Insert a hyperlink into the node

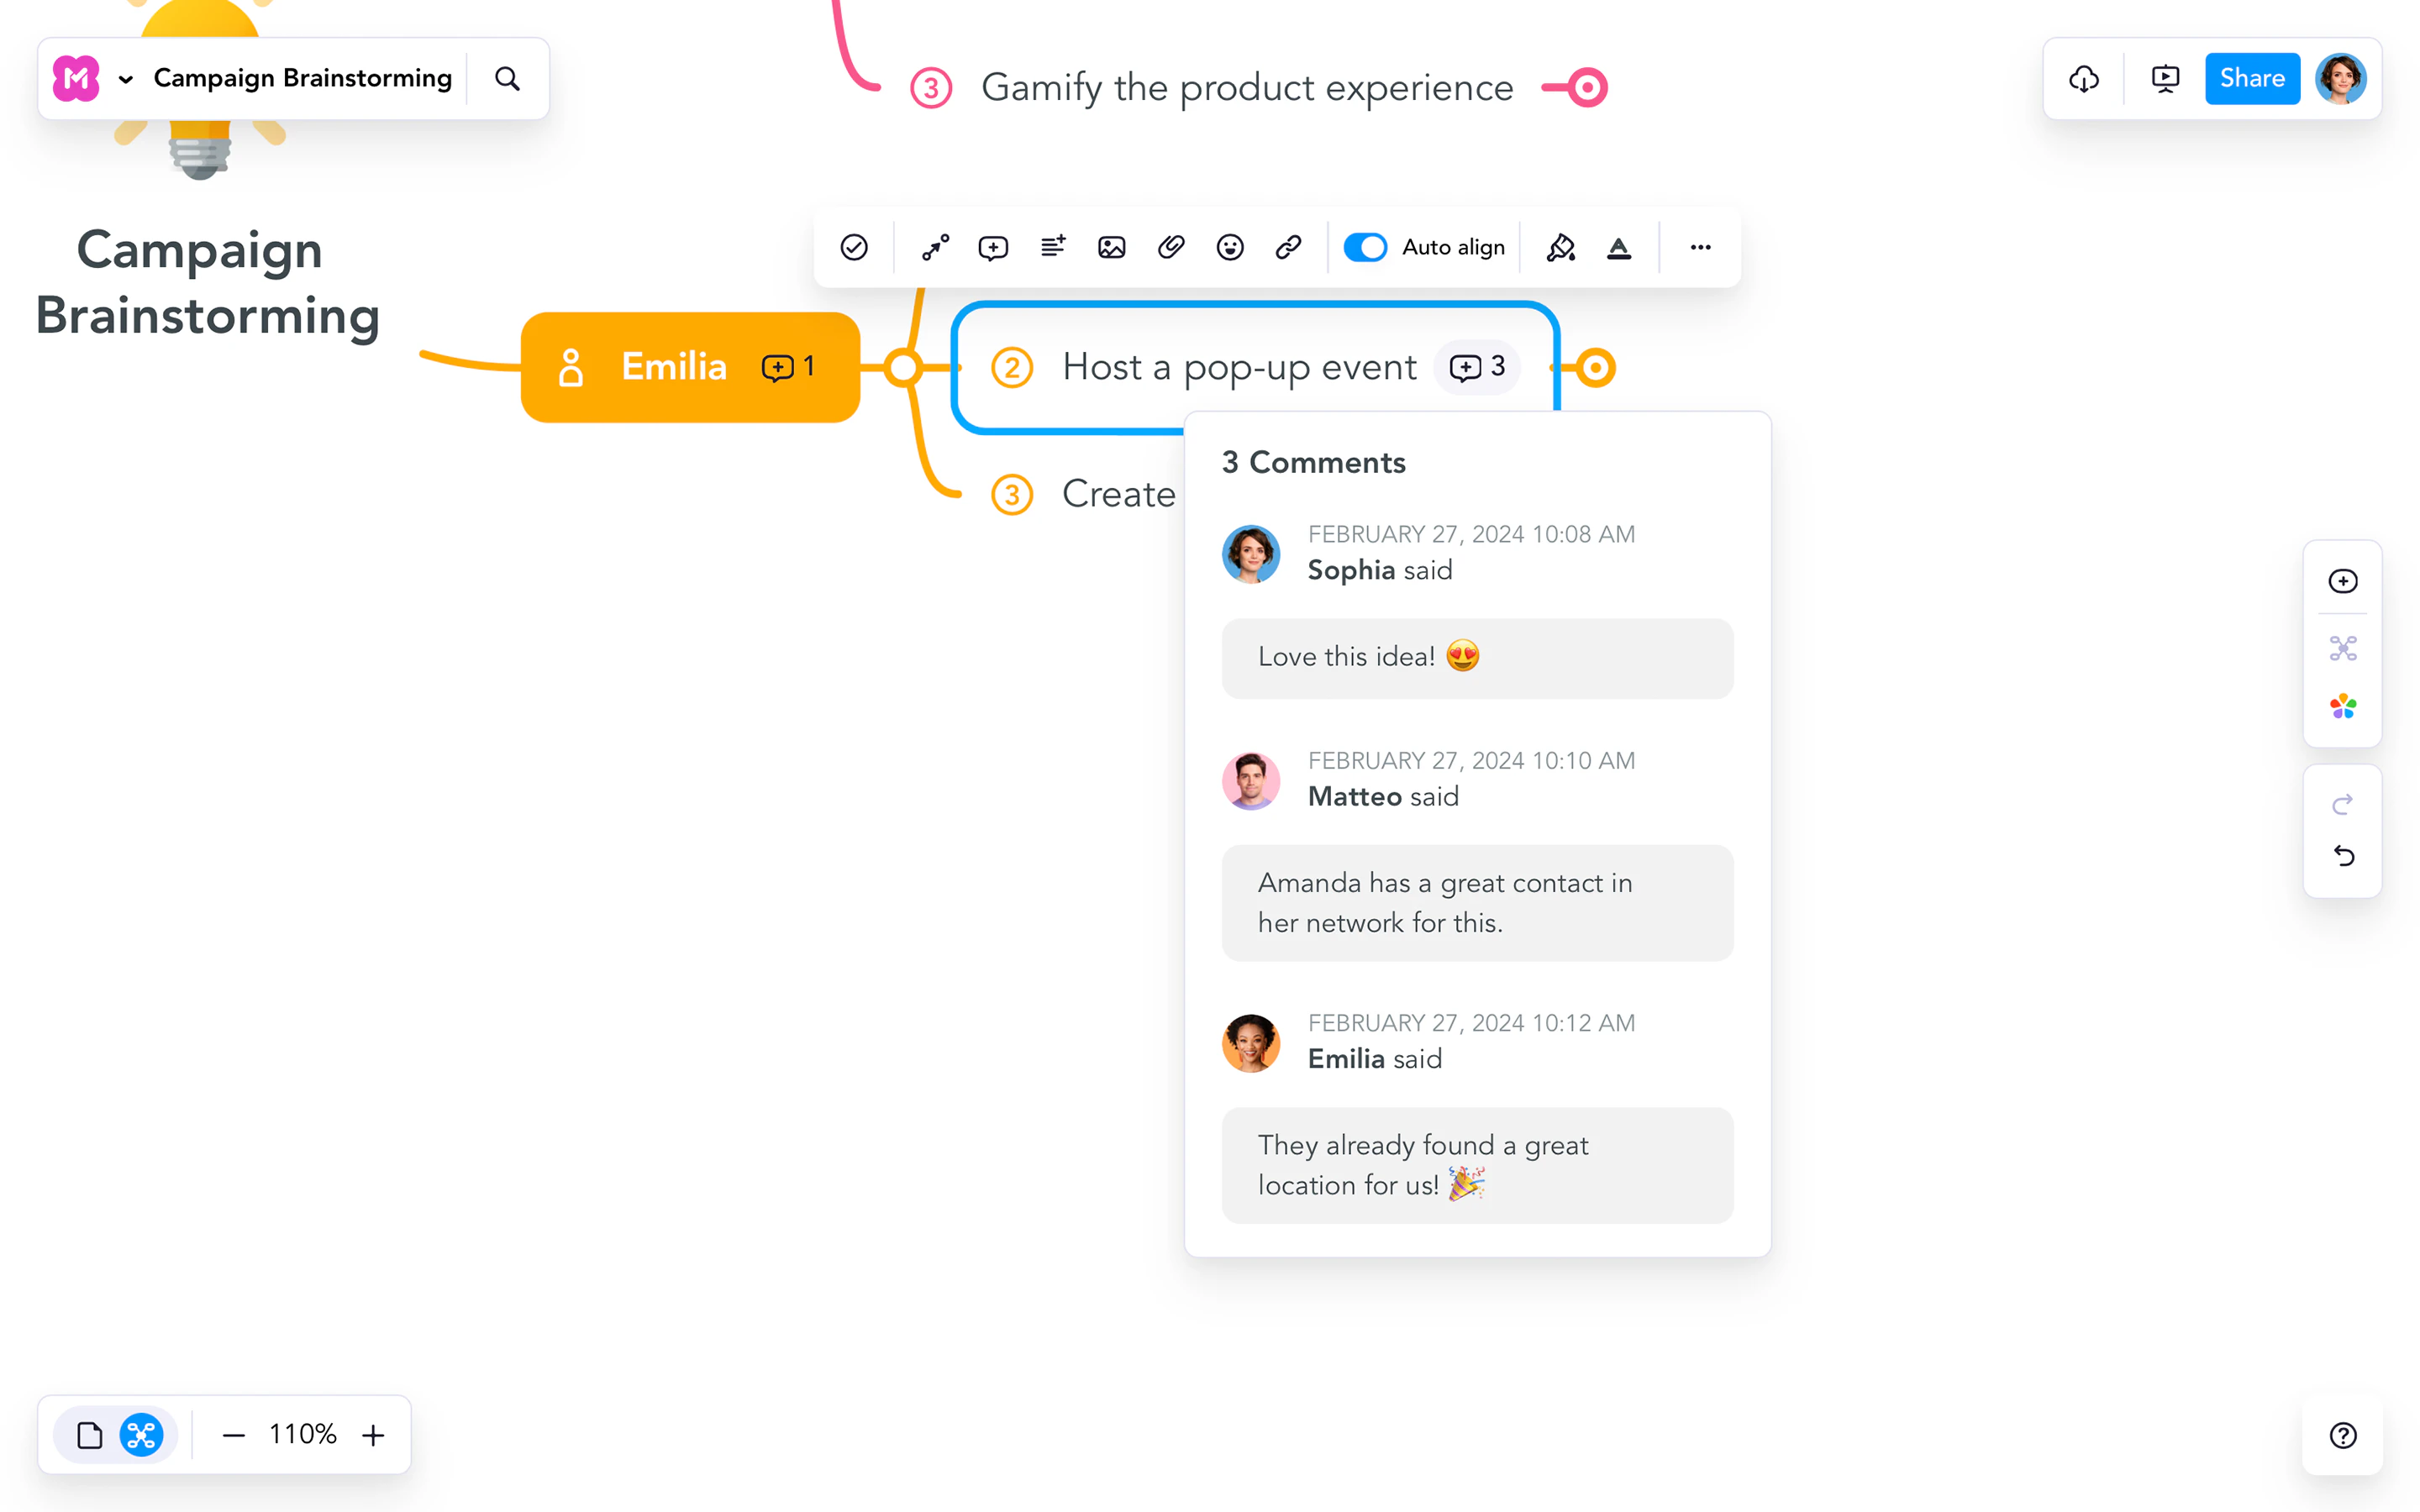click(1288, 247)
